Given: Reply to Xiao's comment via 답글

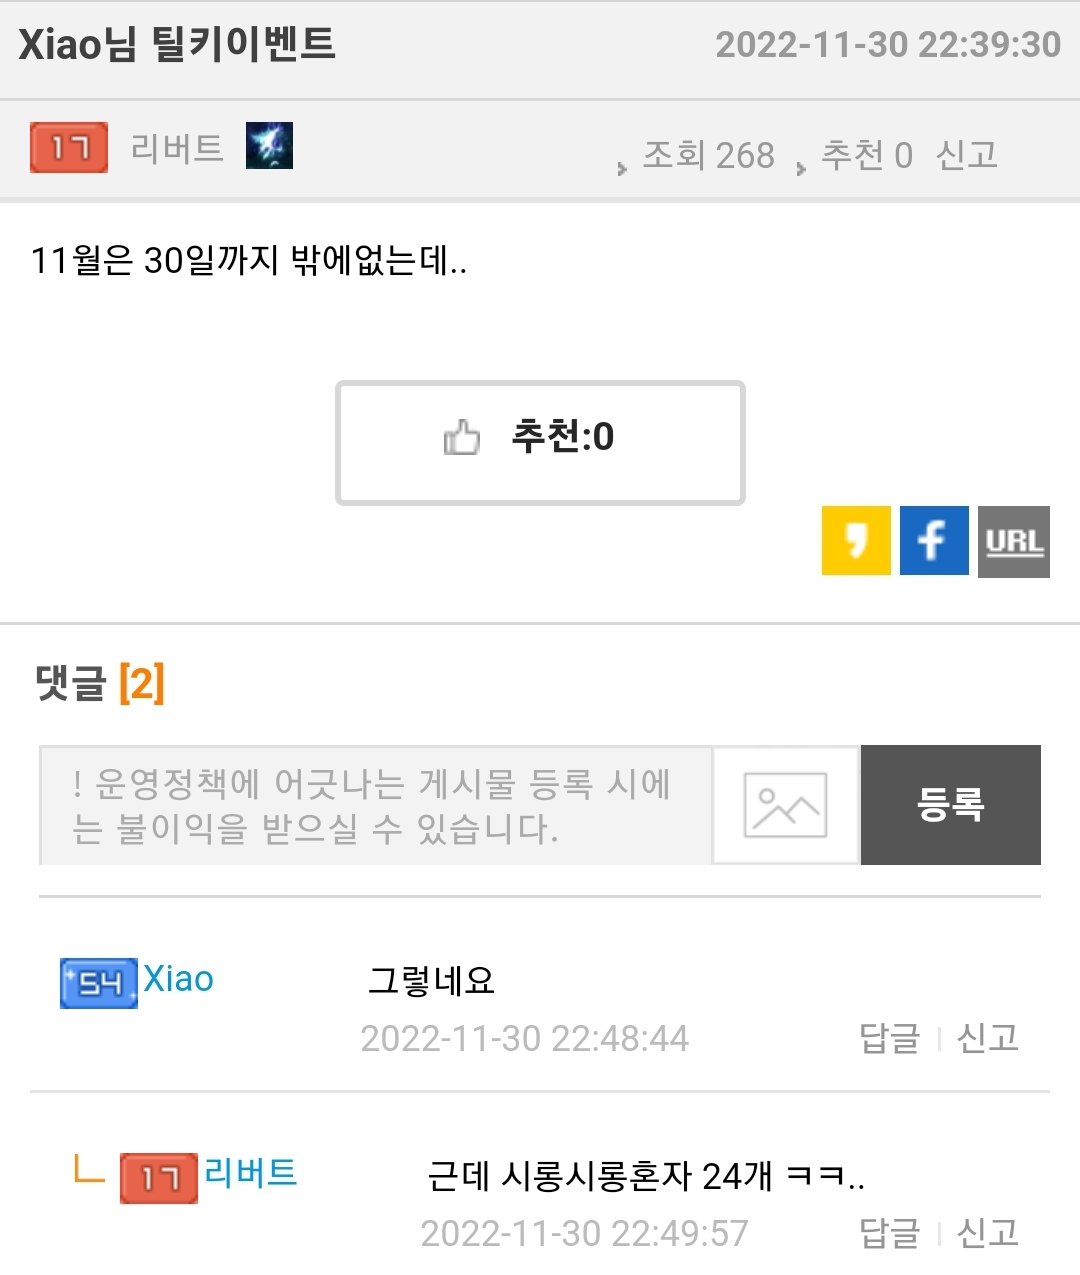Looking at the screenshot, I should 889,1038.
